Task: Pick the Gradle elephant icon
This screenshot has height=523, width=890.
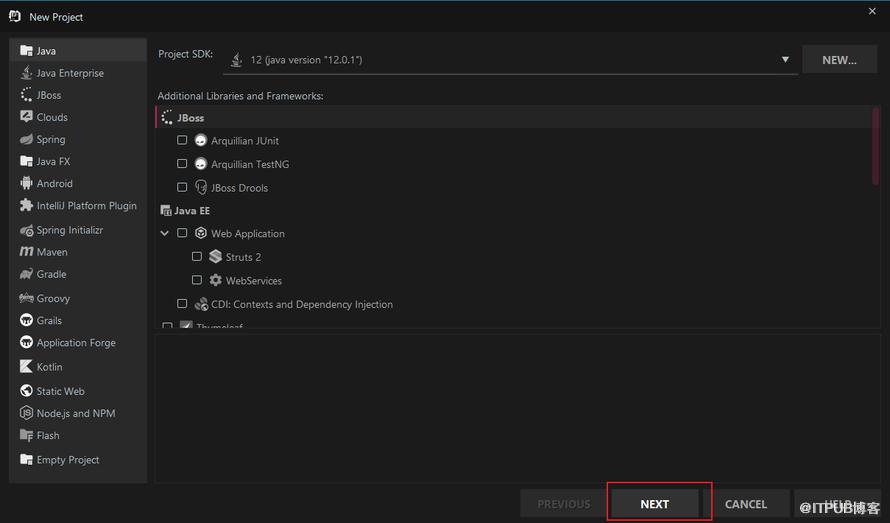Action: (x=26, y=274)
